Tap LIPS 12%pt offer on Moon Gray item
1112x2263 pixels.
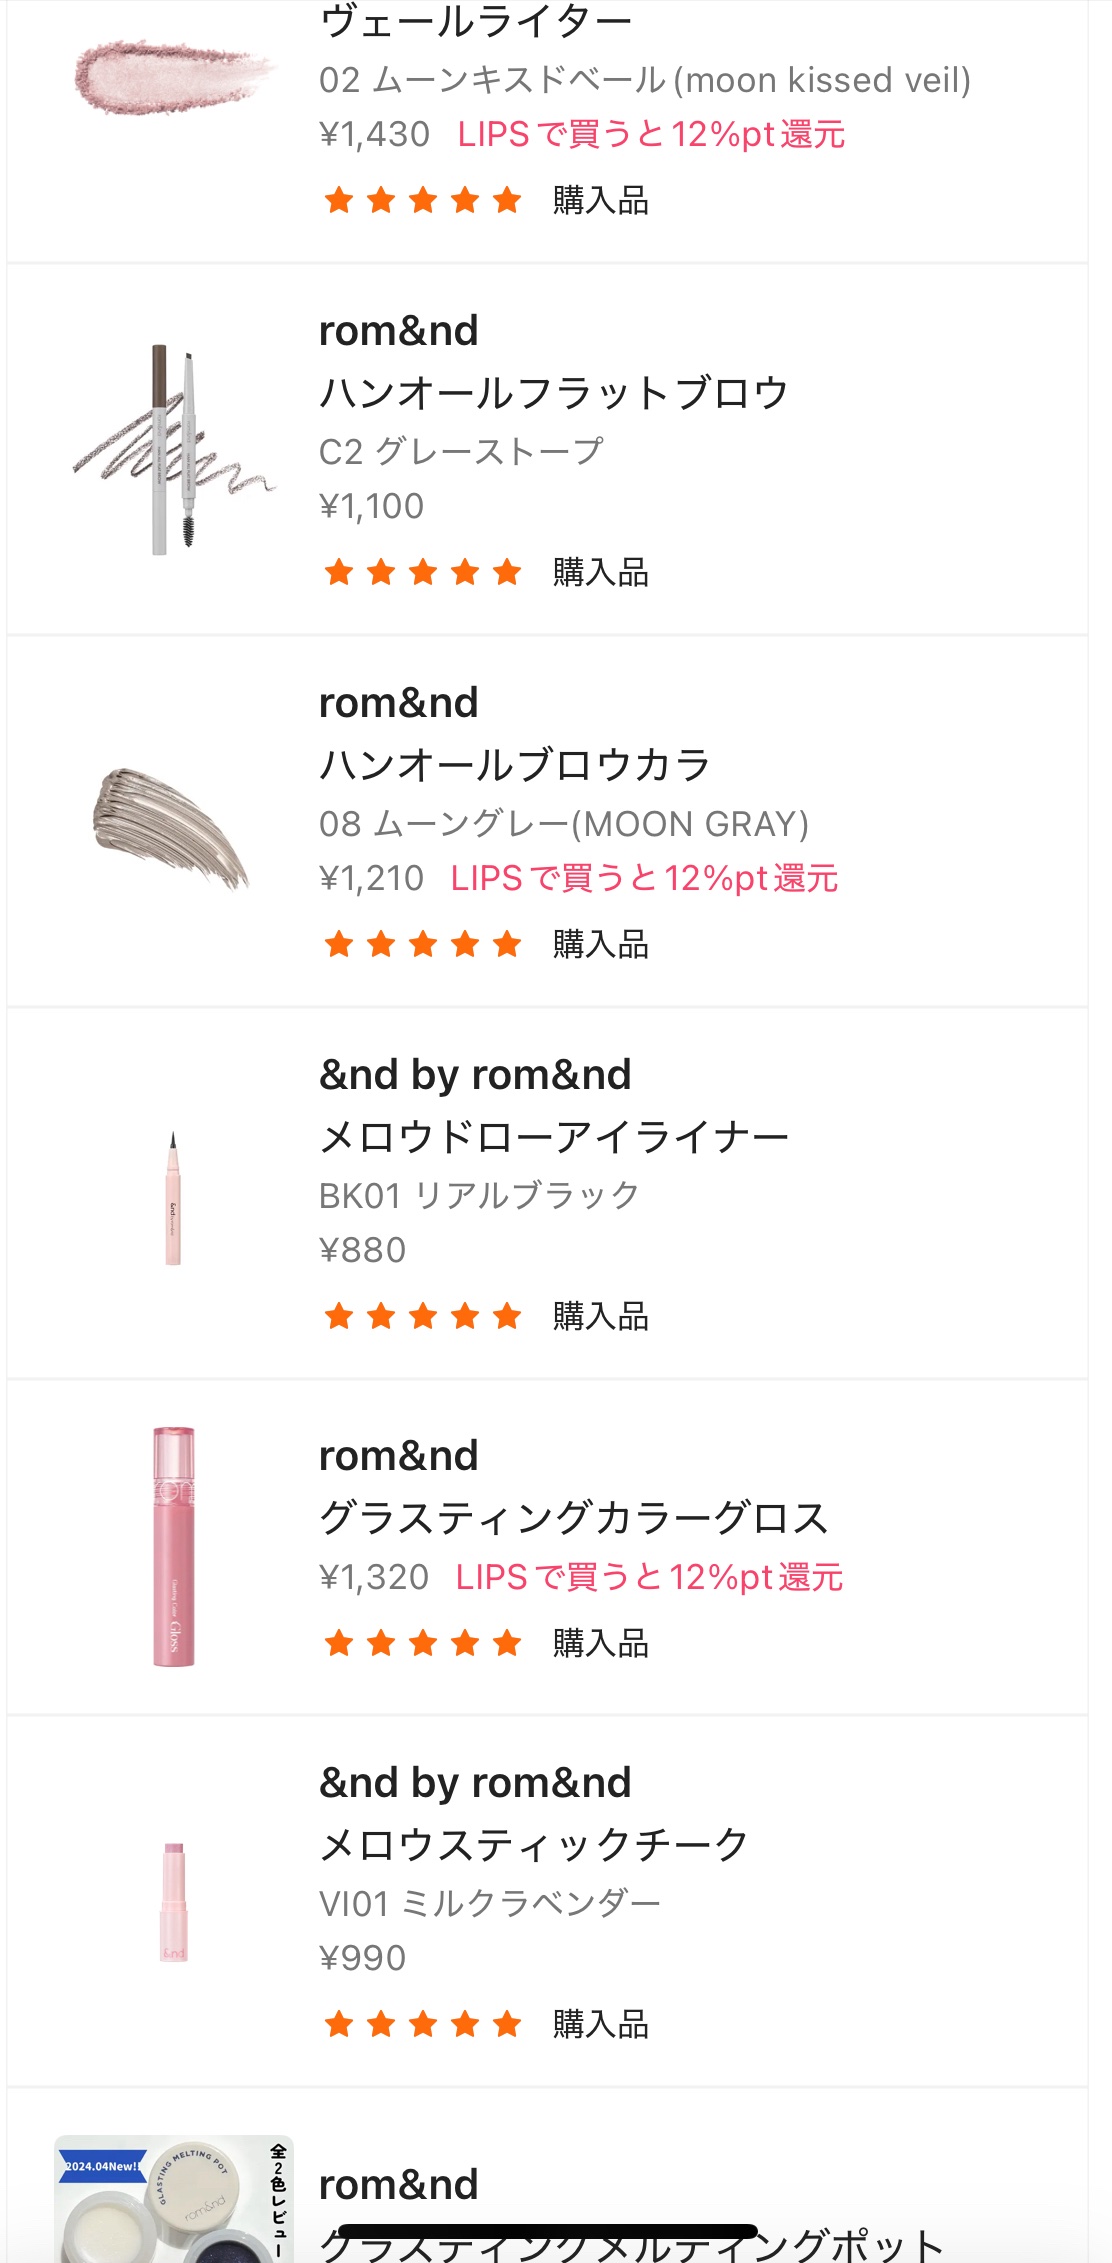[644, 878]
